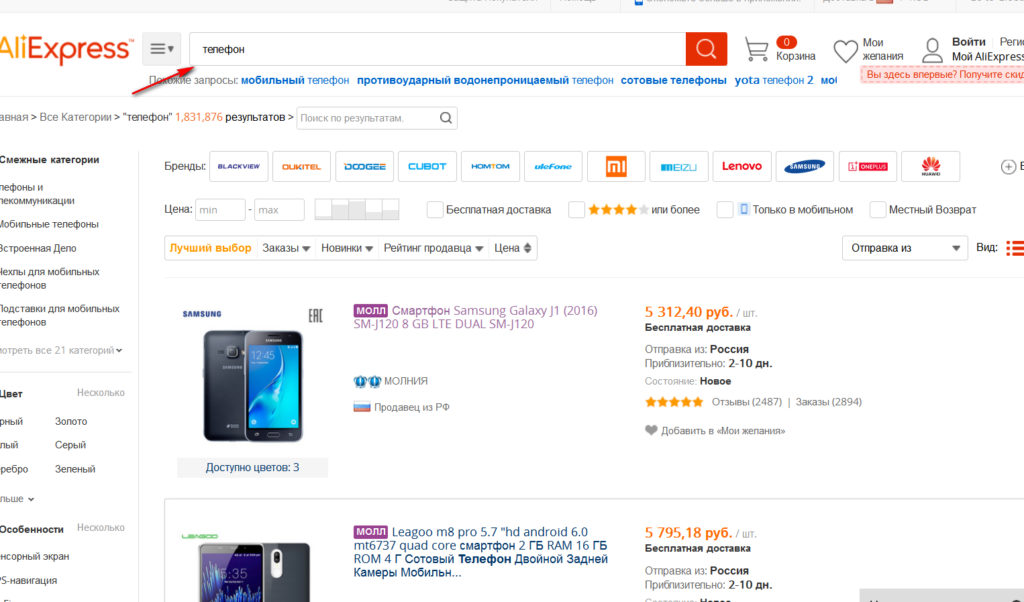Viewport: 1024px width, 602px height.
Task: Click the сотовые телефоны suggestion
Action: point(673,80)
